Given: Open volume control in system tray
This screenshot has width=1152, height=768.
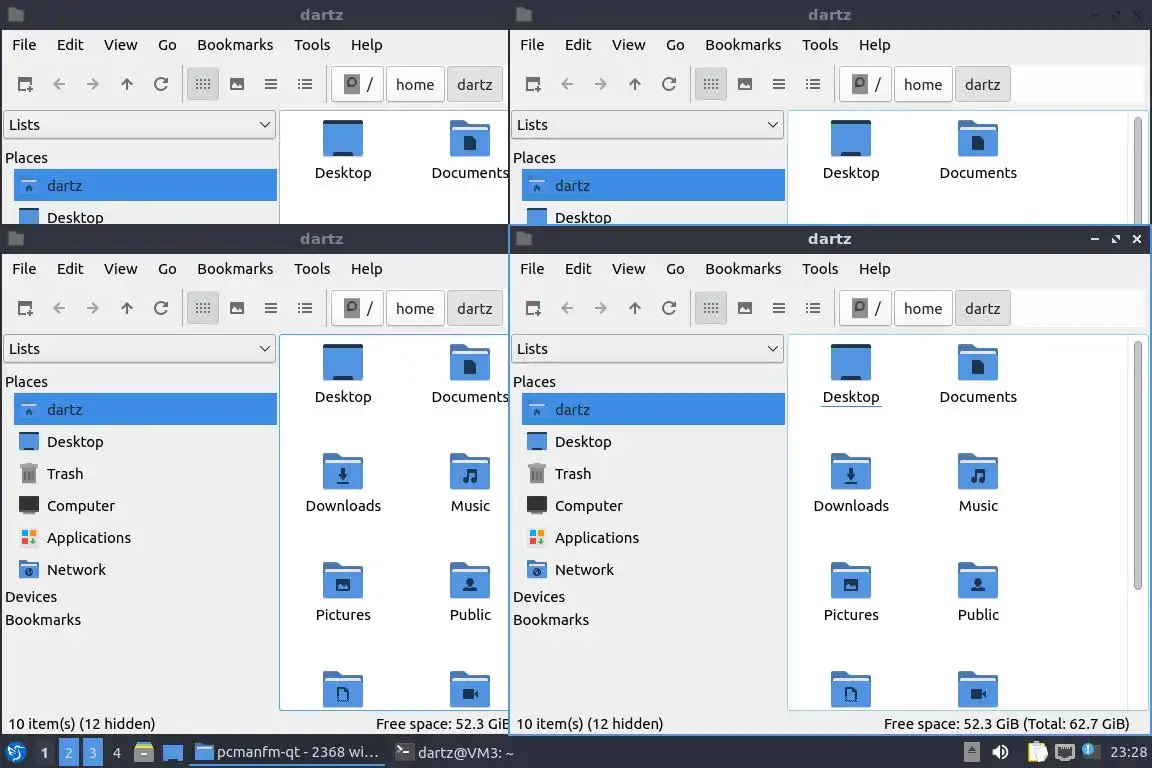Looking at the screenshot, I should point(1000,752).
